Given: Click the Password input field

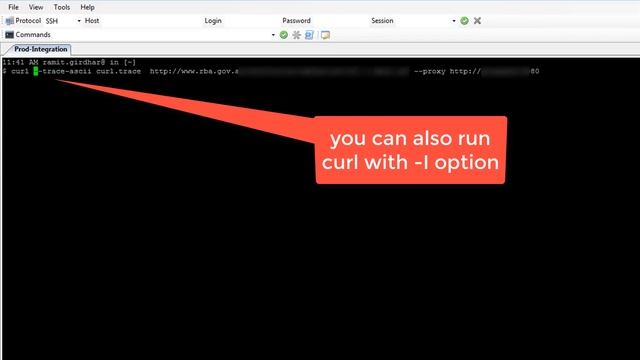Looking at the screenshot, I should point(340,21).
